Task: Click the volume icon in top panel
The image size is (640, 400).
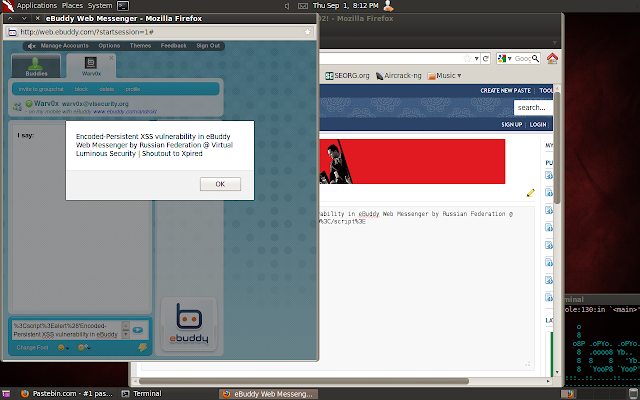Action: click(287, 6)
